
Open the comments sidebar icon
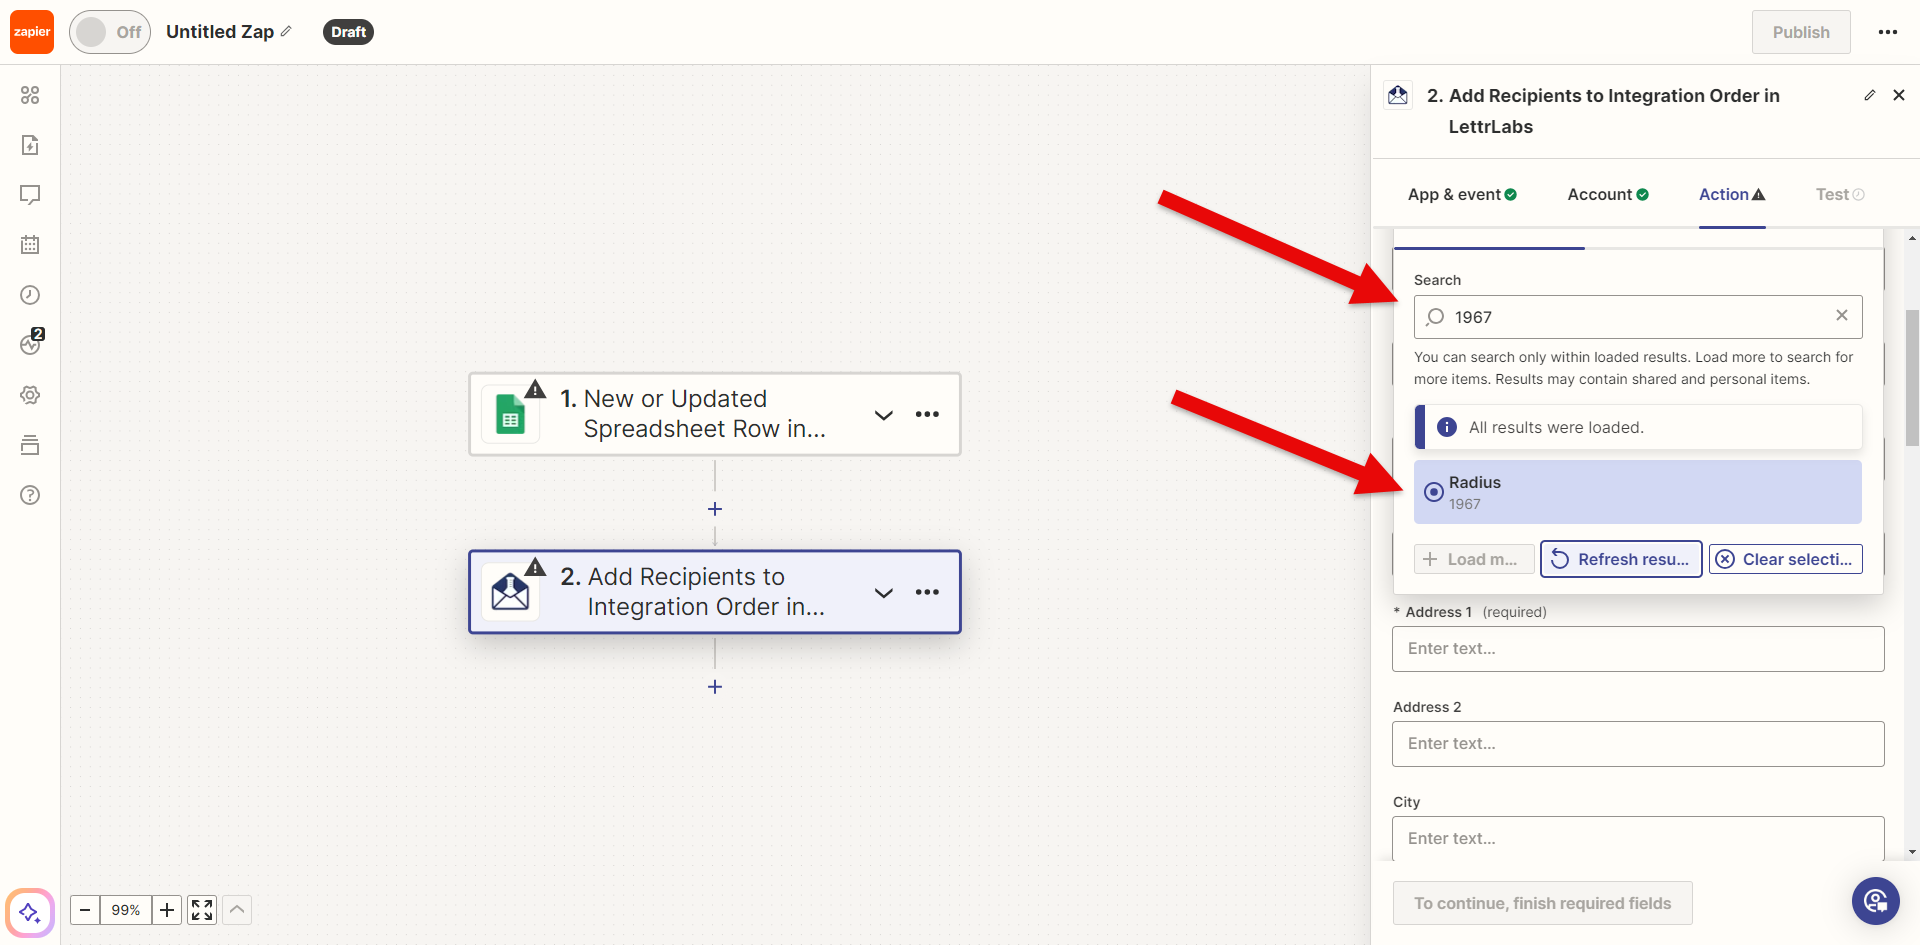(30, 195)
